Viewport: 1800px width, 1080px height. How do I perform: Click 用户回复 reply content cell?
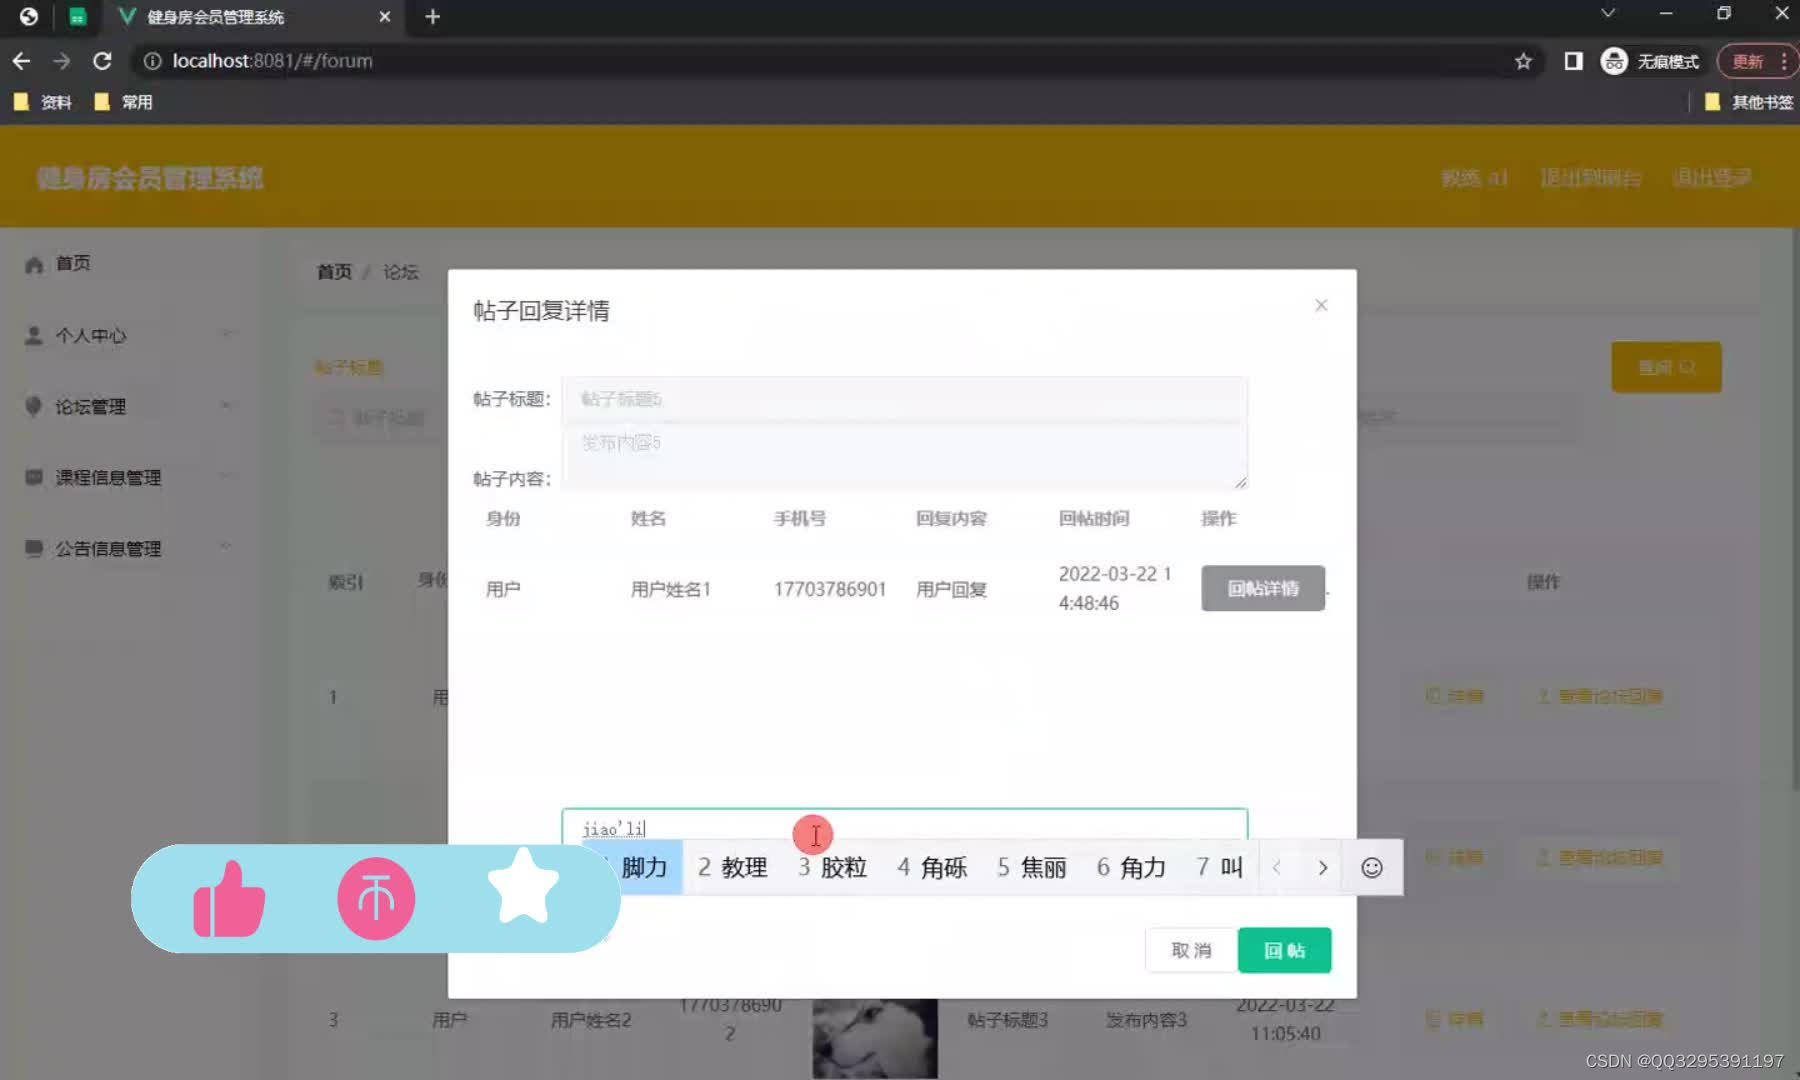[x=951, y=589]
